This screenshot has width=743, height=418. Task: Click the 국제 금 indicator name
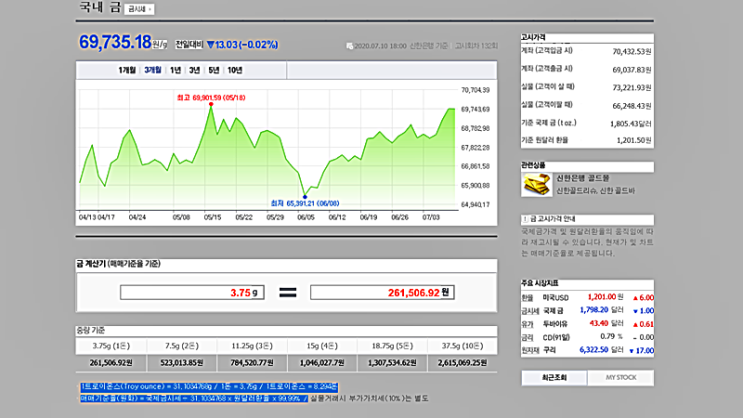point(553,311)
